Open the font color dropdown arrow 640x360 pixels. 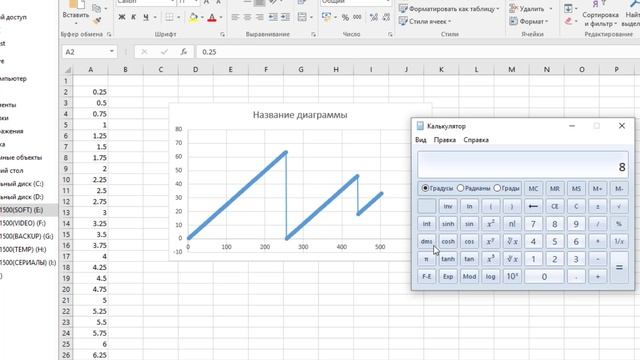221,18
